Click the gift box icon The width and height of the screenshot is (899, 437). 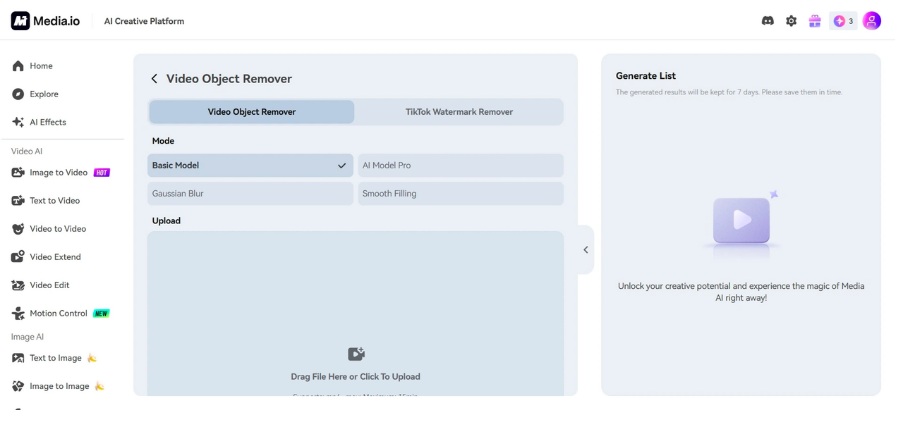click(815, 21)
